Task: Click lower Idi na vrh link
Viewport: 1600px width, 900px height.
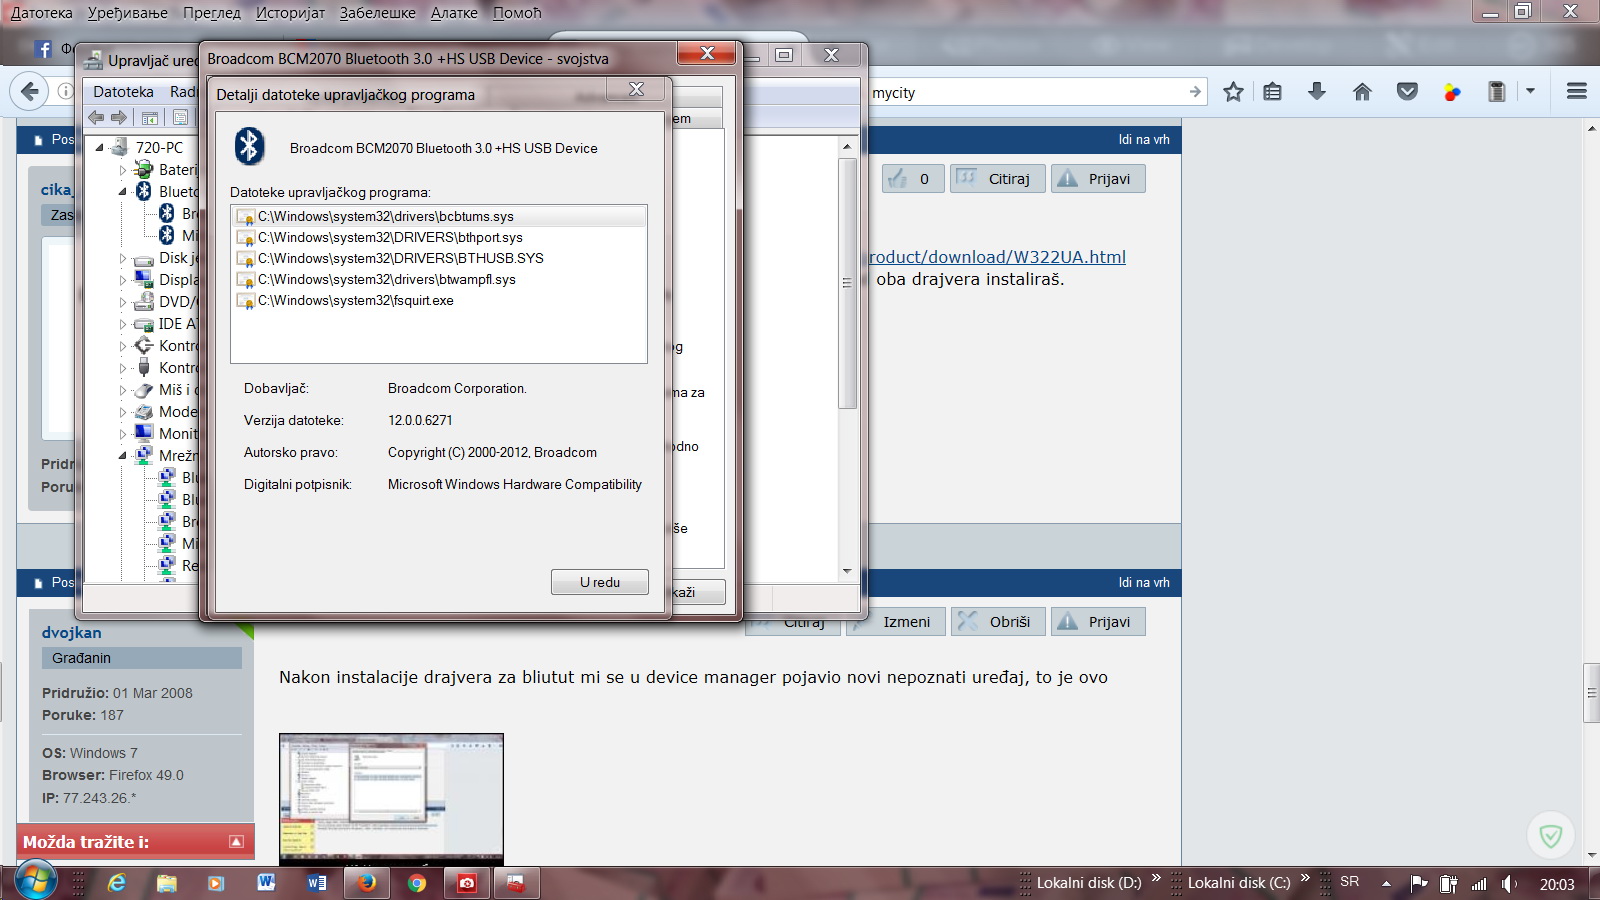Action: [1144, 583]
